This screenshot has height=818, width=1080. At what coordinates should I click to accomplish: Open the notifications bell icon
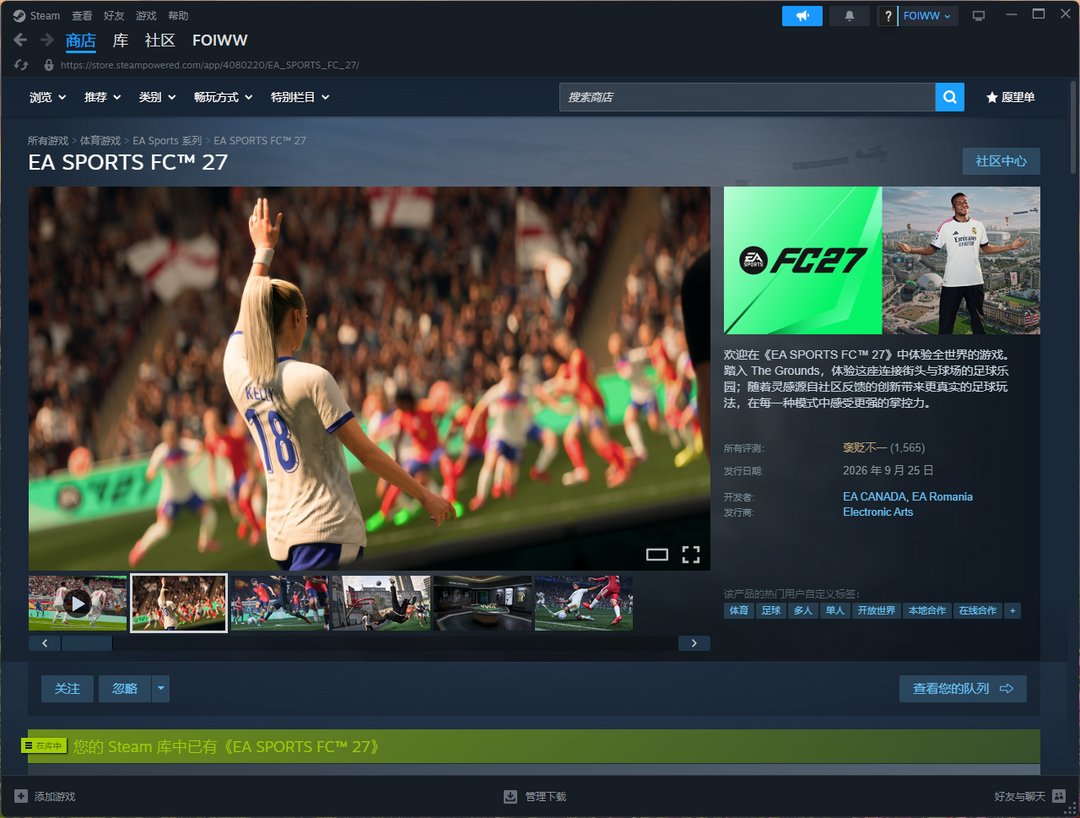[849, 16]
